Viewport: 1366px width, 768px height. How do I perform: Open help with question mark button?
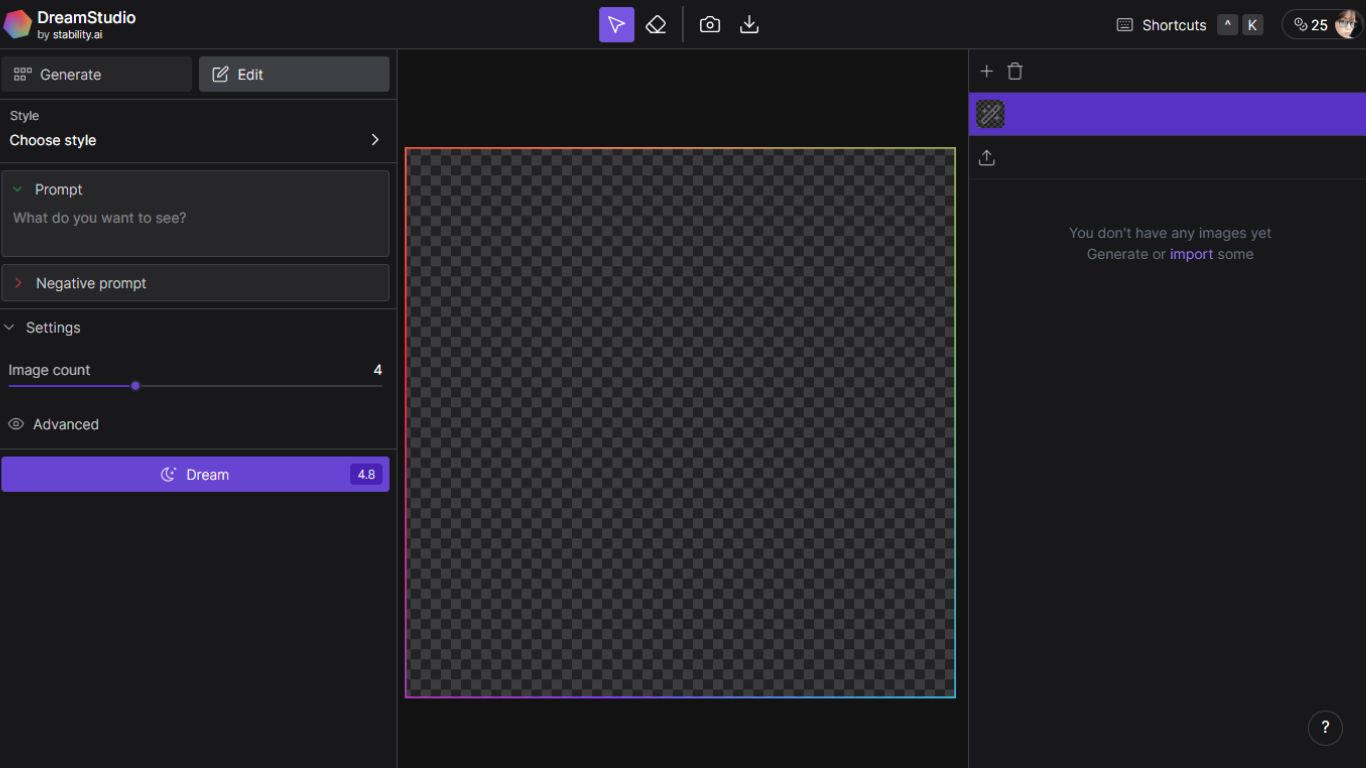1325,728
